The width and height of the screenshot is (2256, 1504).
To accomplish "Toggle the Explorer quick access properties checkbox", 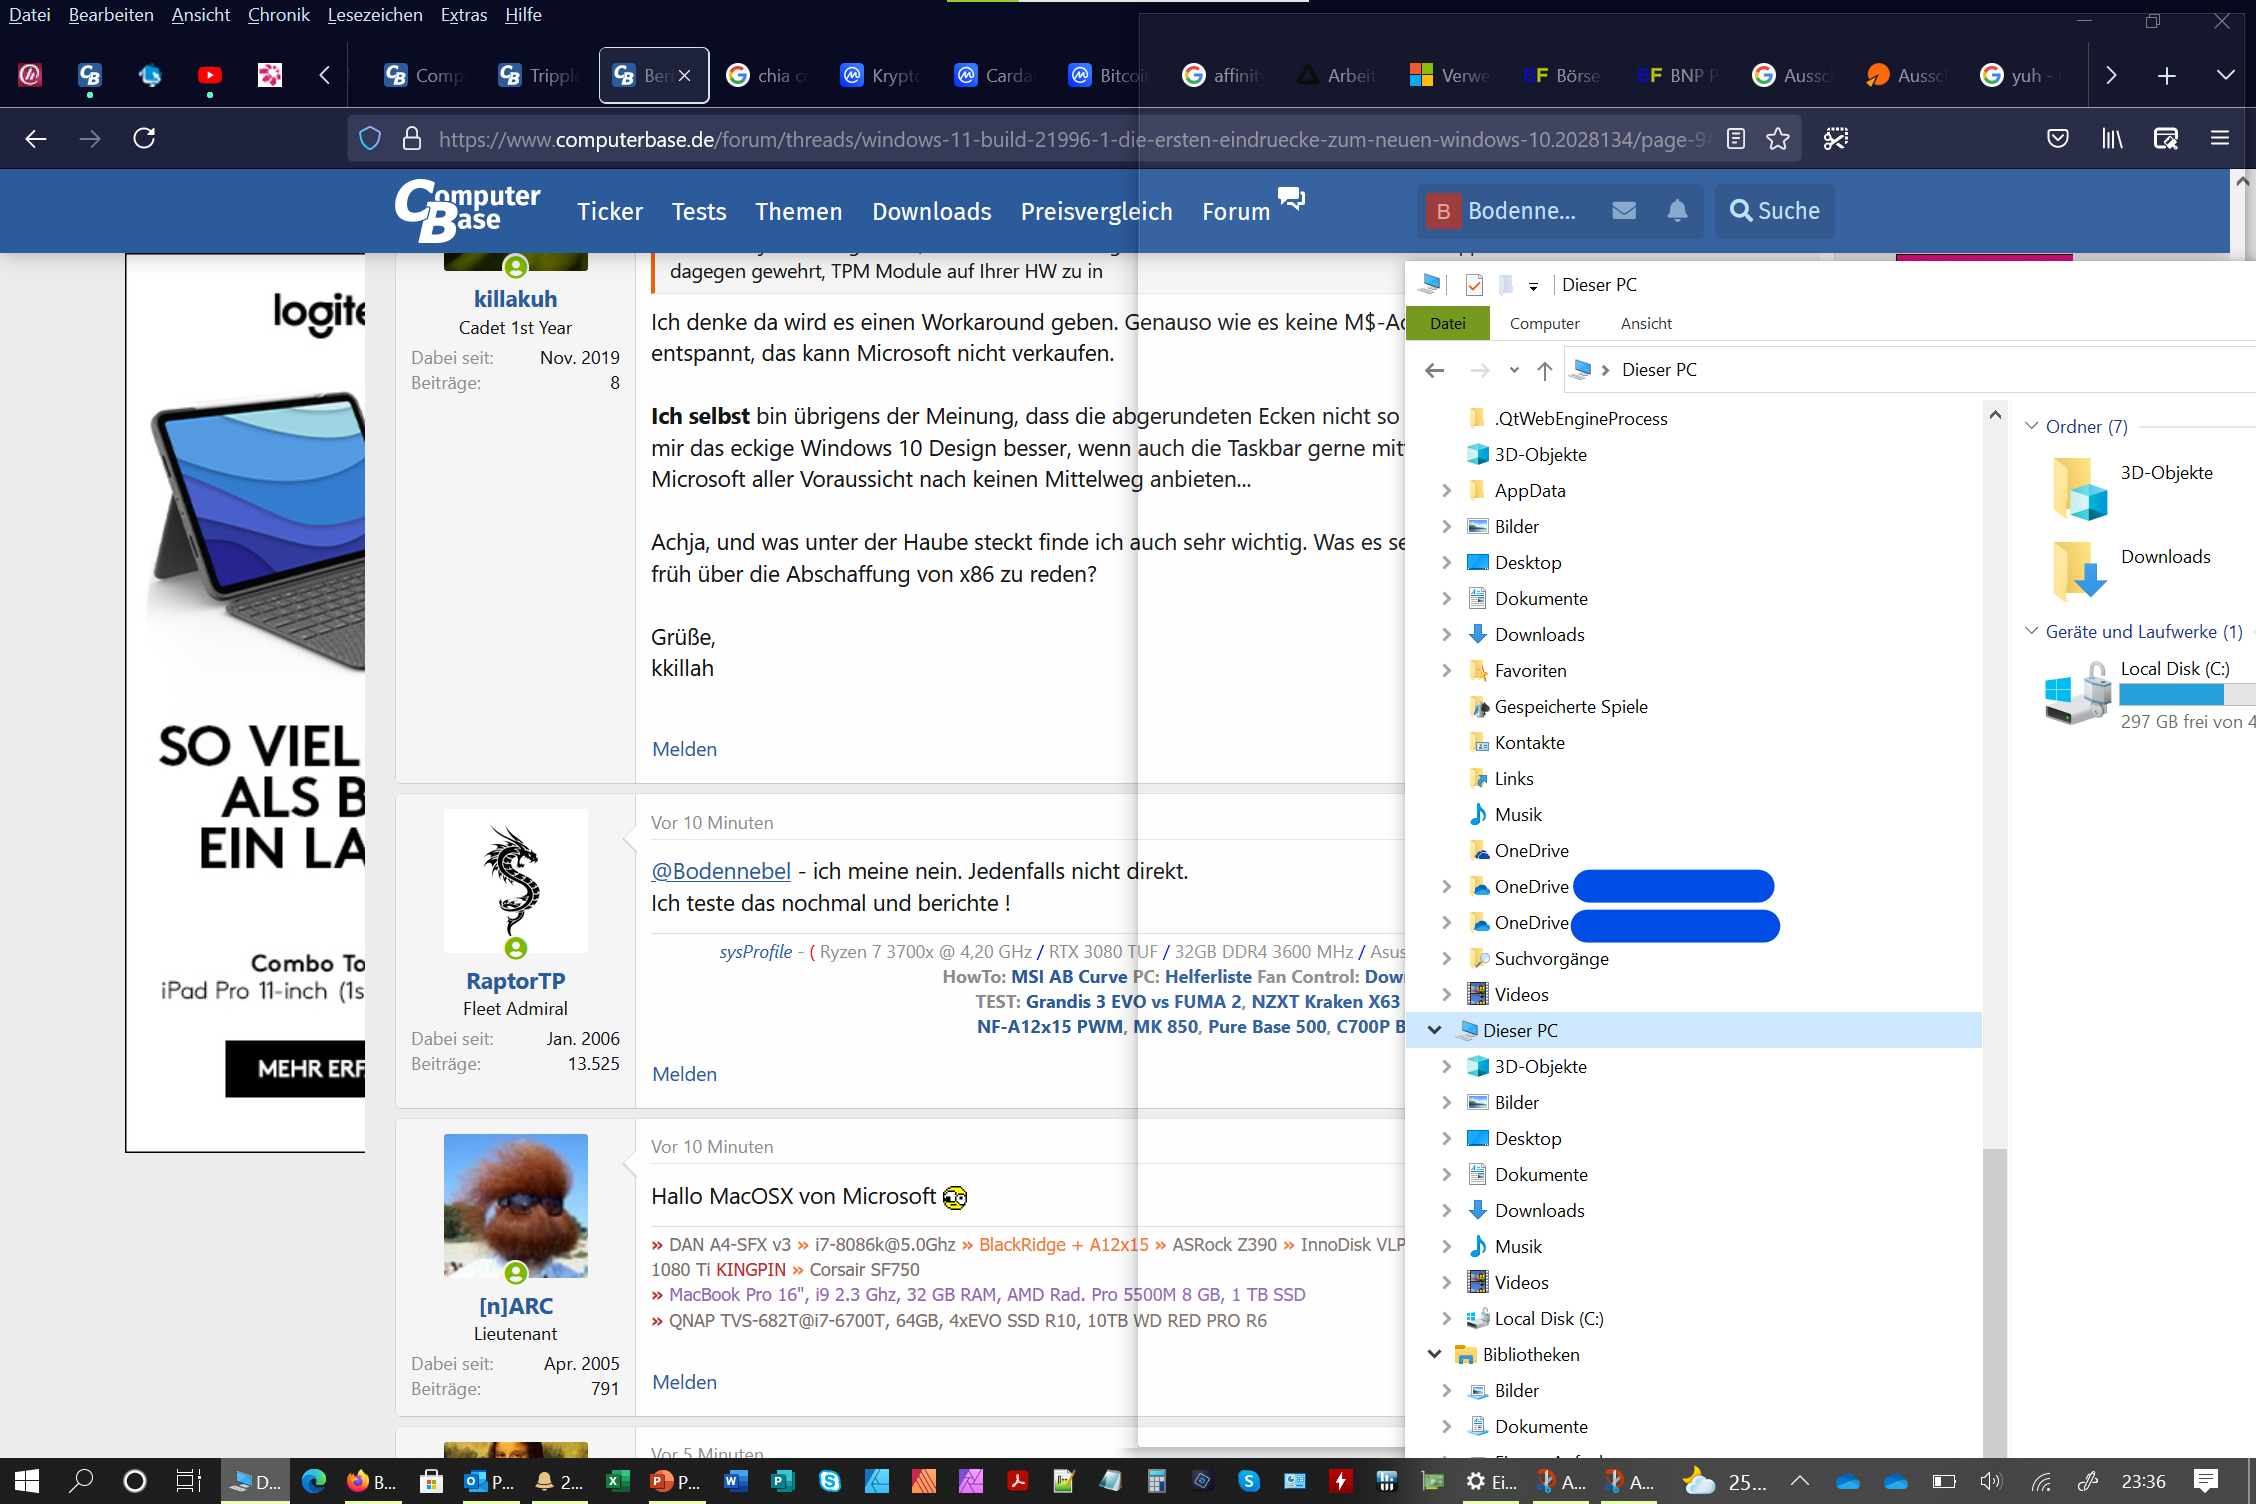I will (1474, 285).
